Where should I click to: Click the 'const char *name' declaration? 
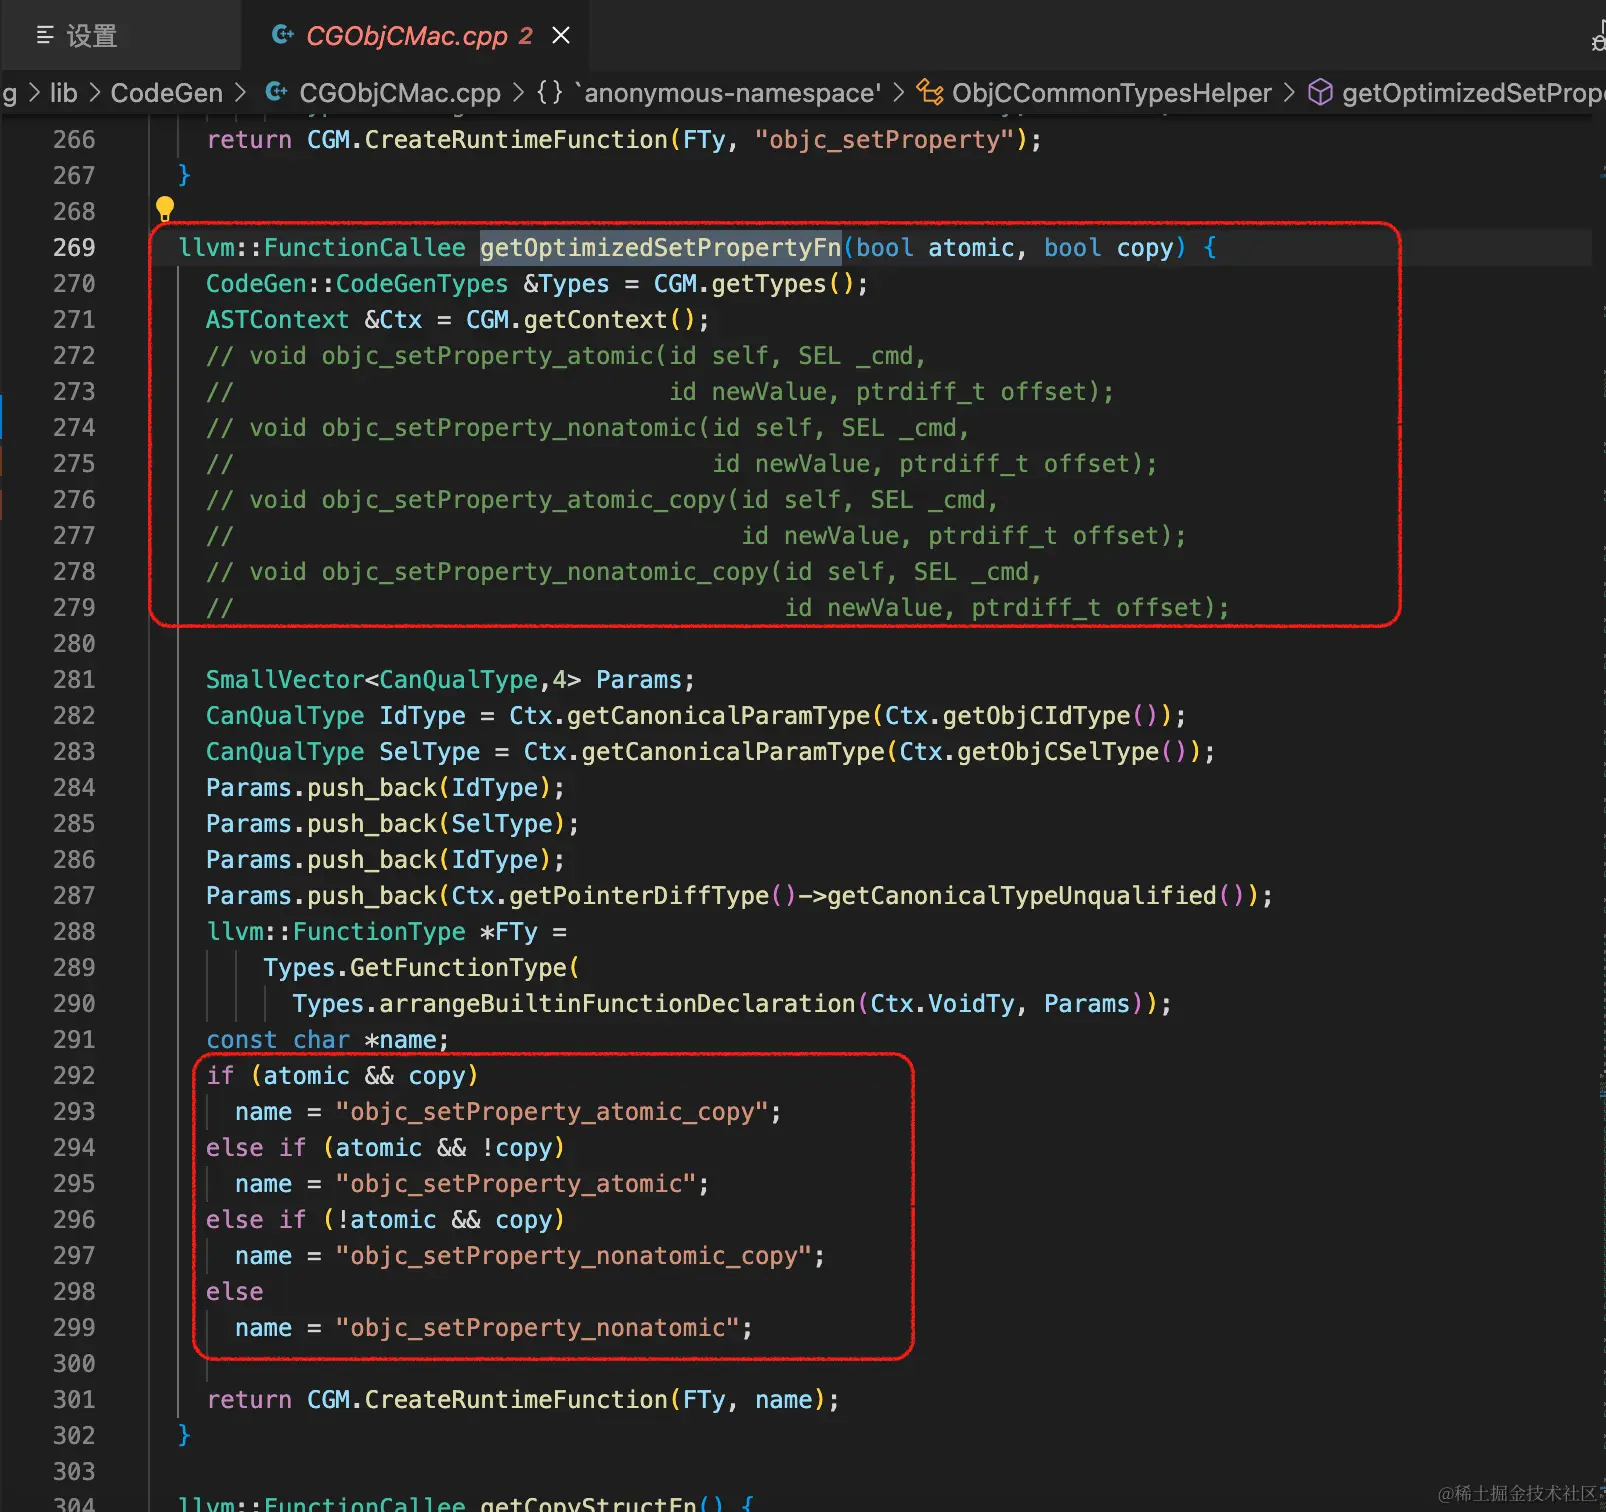click(327, 1039)
